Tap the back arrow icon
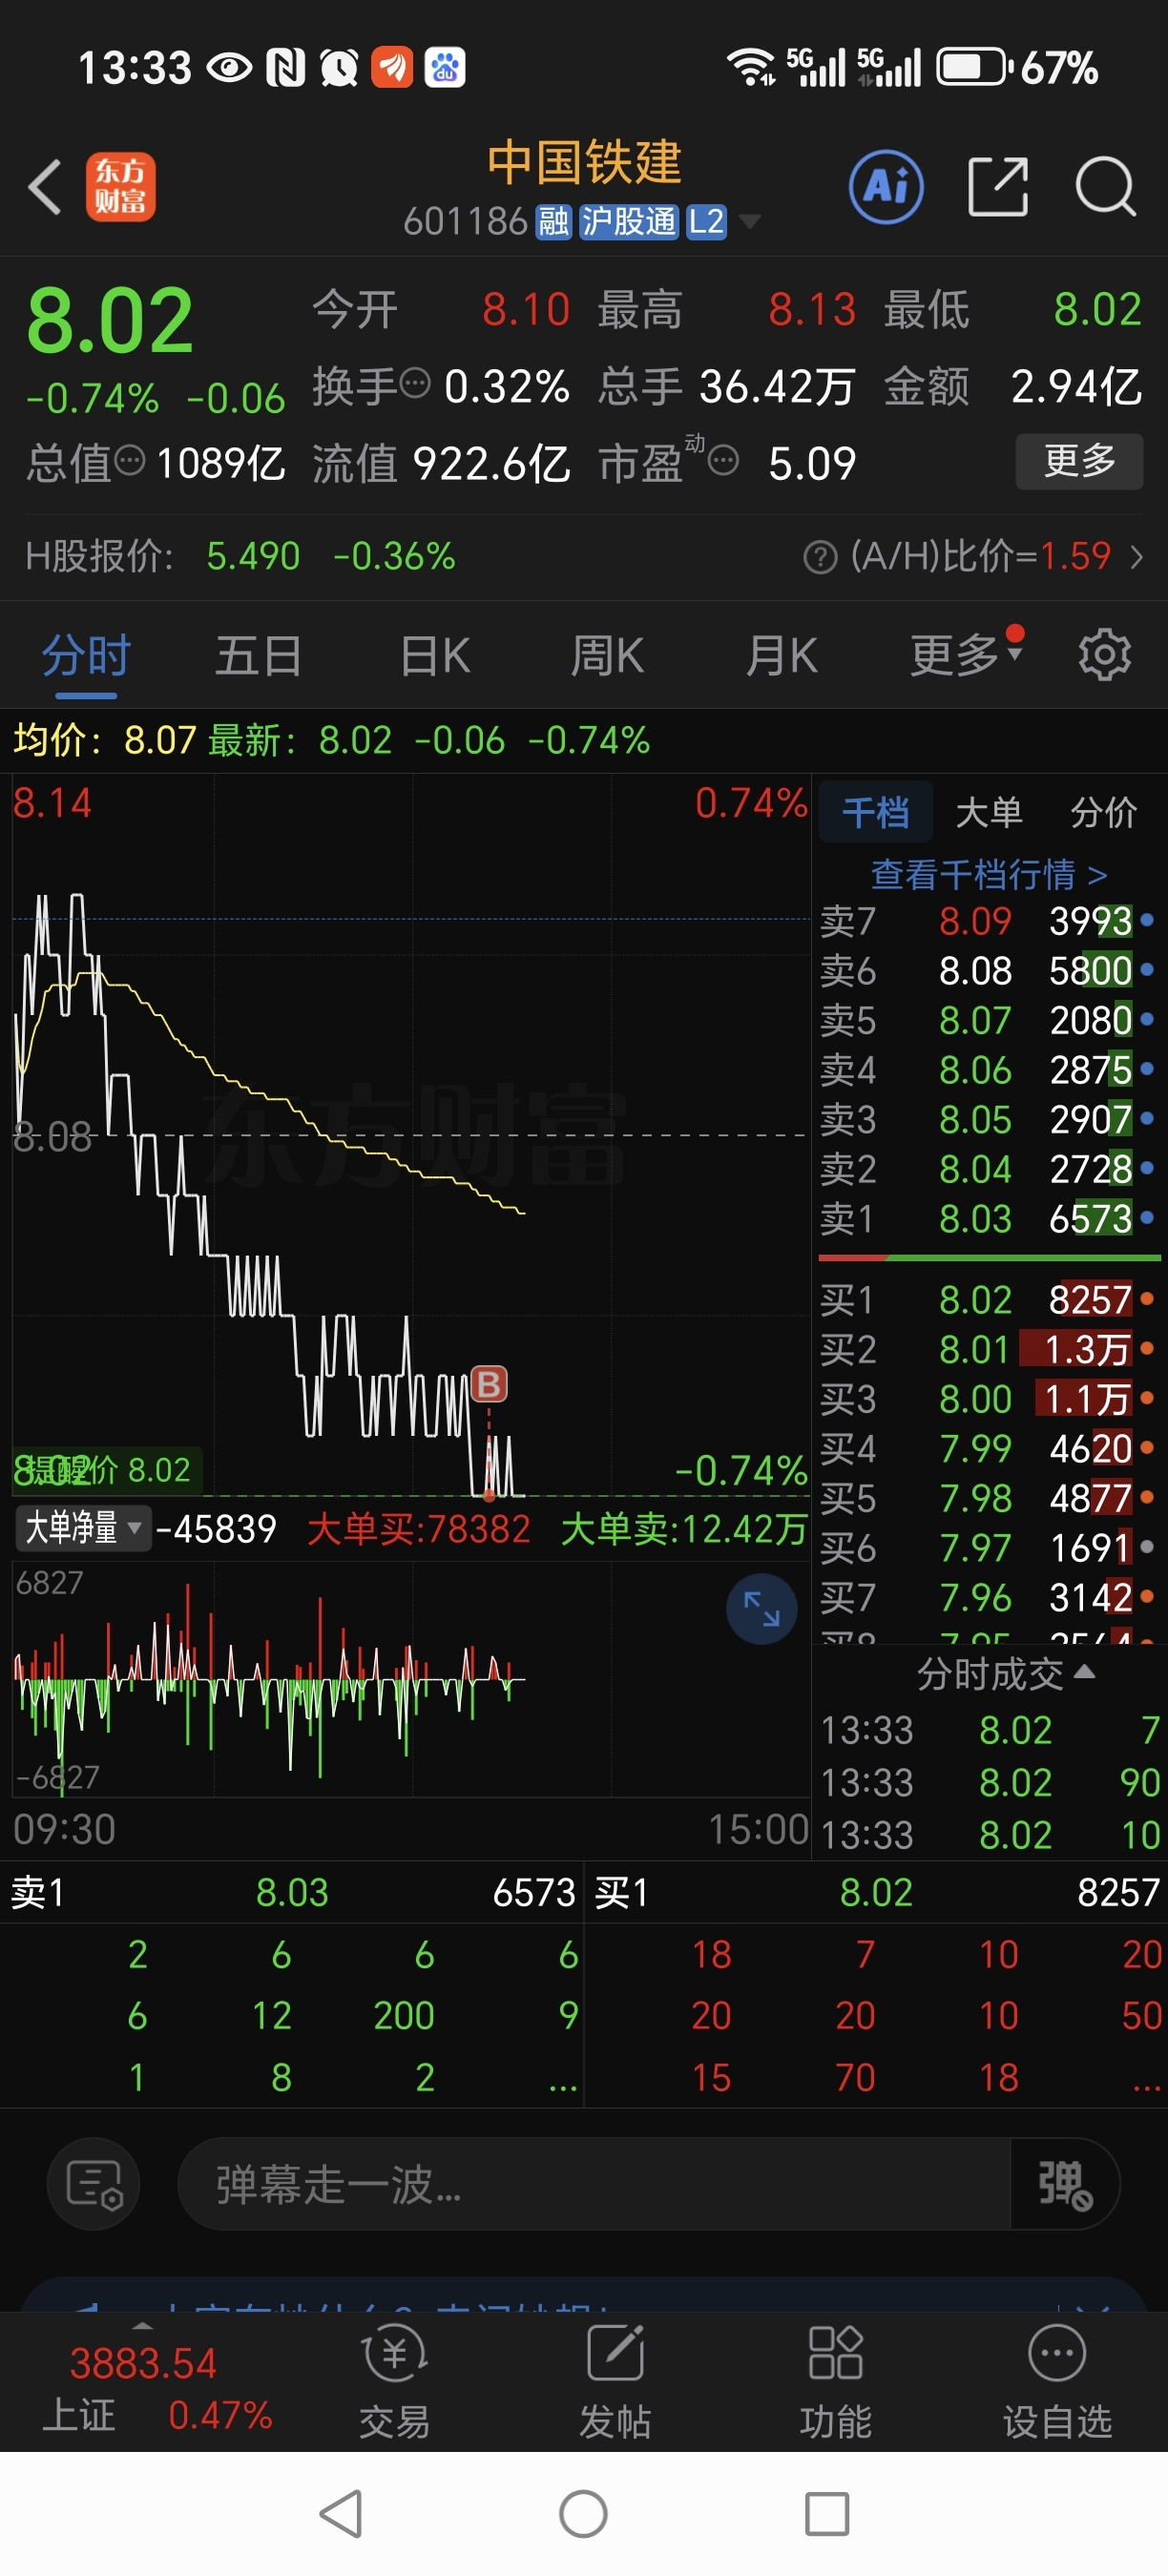1168x2576 pixels. [45, 187]
